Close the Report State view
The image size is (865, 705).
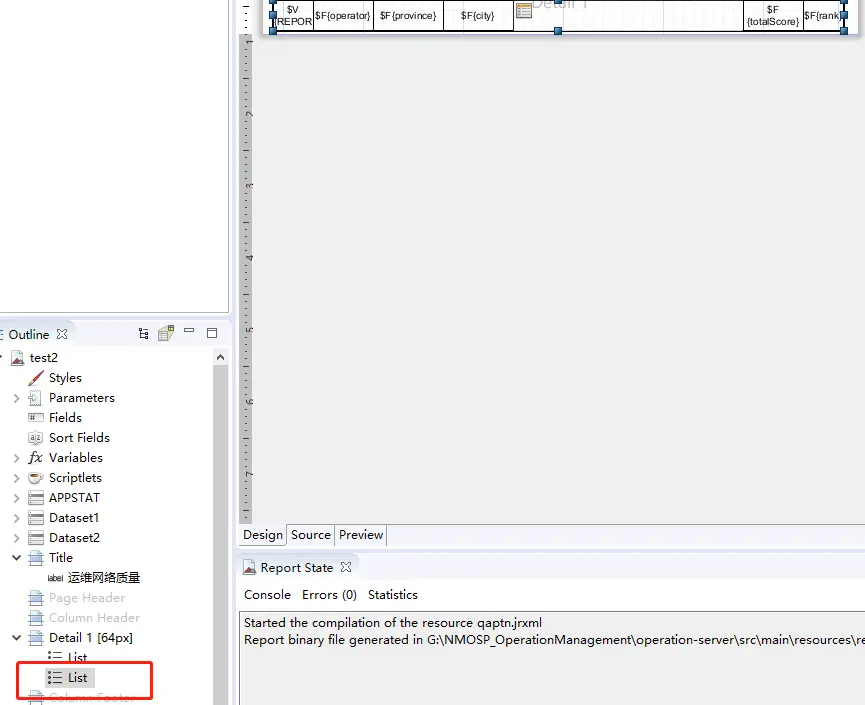[346, 567]
